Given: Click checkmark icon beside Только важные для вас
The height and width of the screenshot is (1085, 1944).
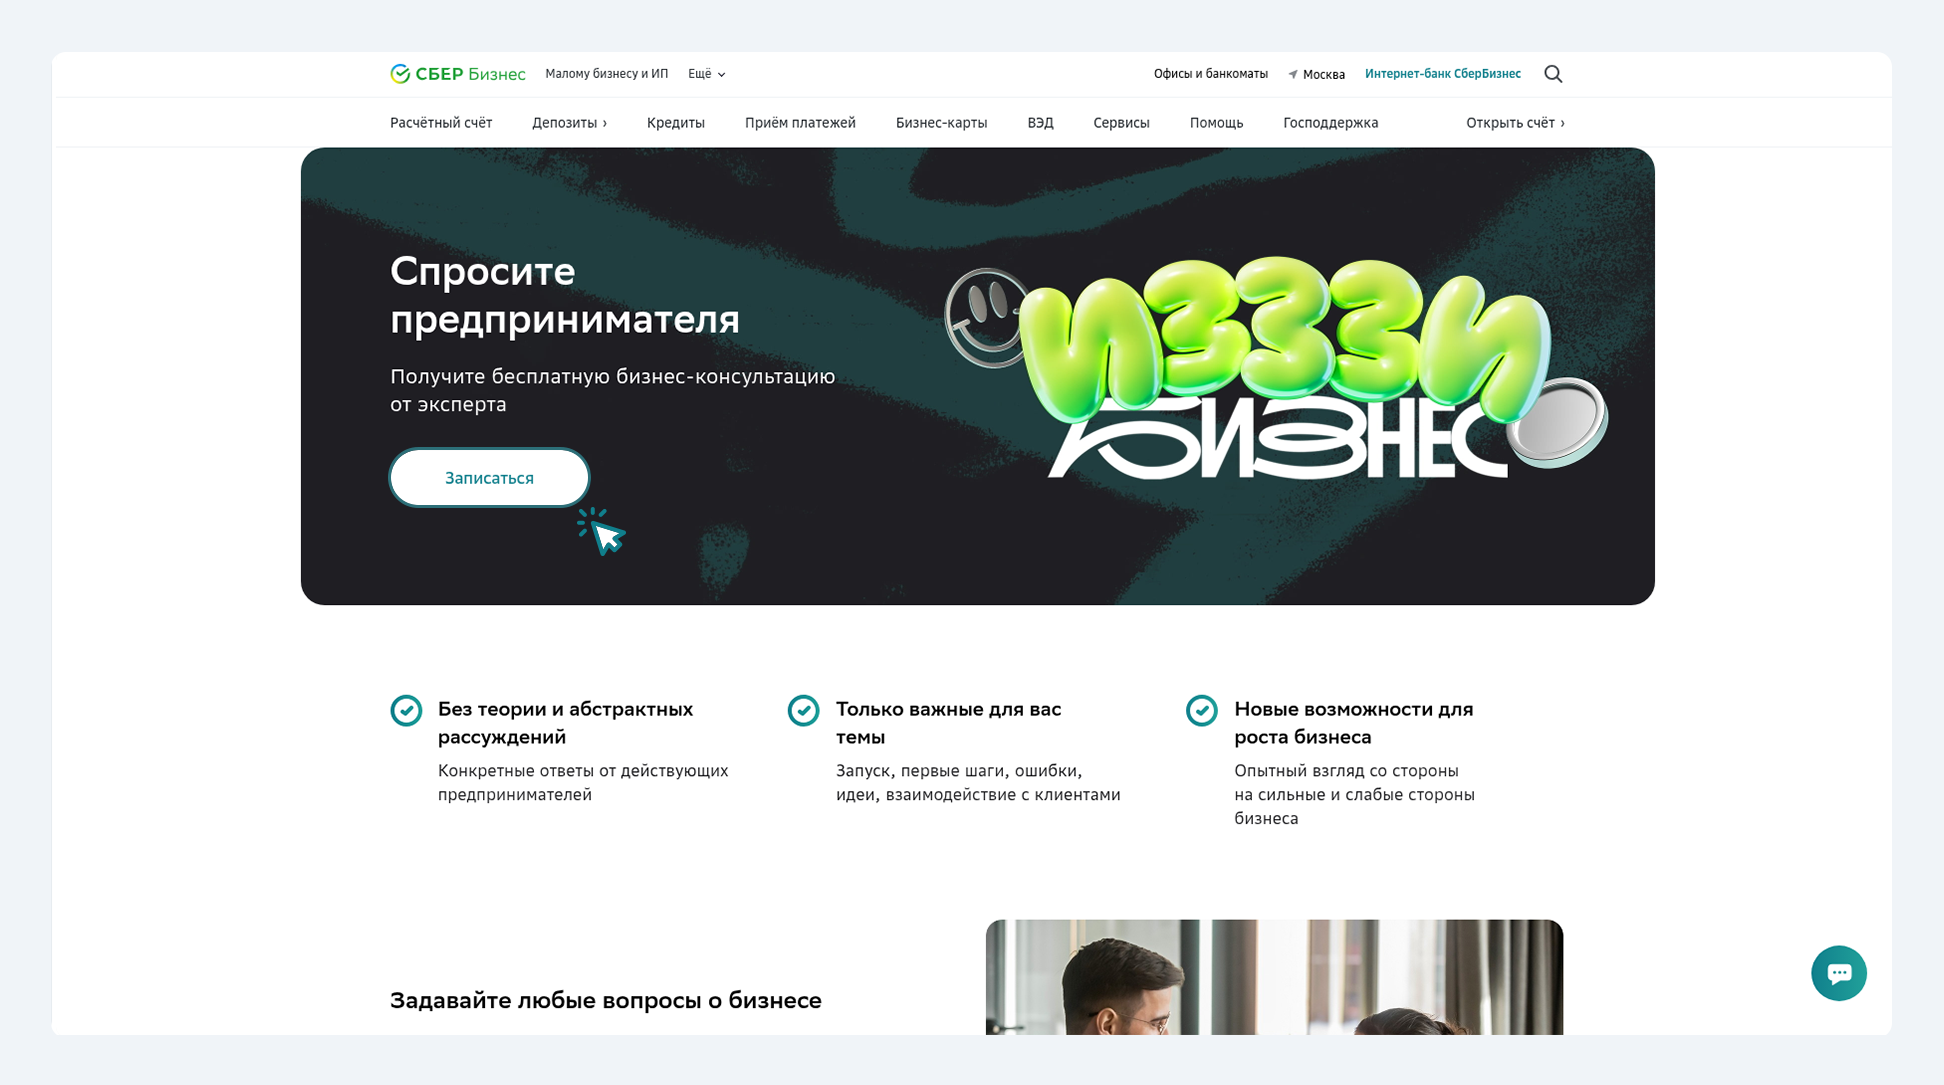Looking at the screenshot, I should click(803, 711).
